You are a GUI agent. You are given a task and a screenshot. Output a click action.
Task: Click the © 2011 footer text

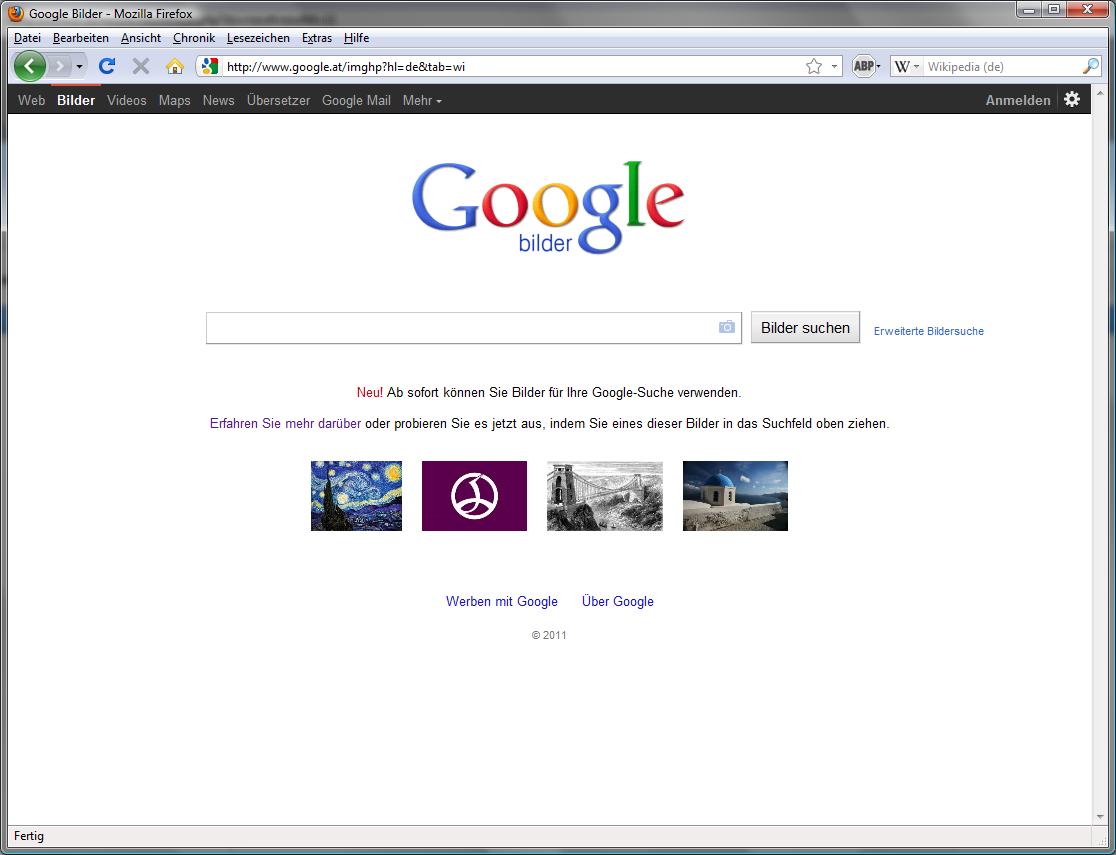click(x=549, y=635)
